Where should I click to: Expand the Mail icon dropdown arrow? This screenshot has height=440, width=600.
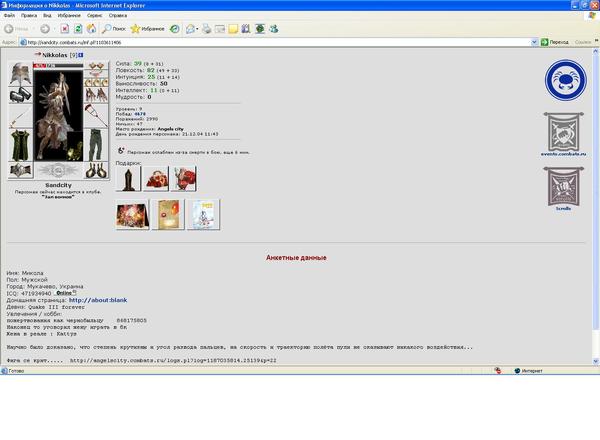197,29
